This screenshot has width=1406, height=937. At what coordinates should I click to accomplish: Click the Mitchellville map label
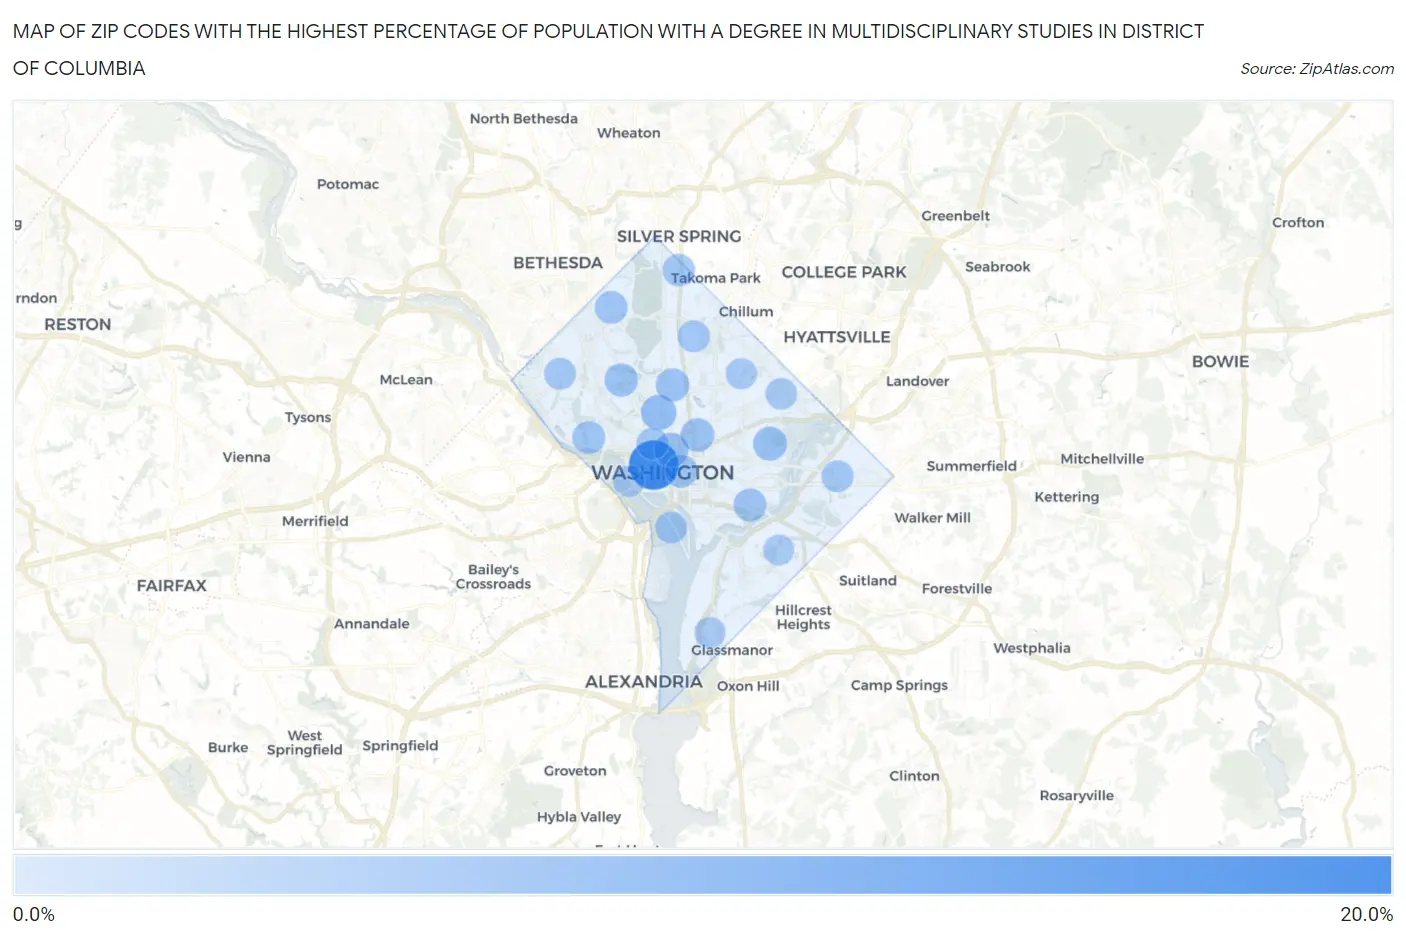[x=1102, y=459]
